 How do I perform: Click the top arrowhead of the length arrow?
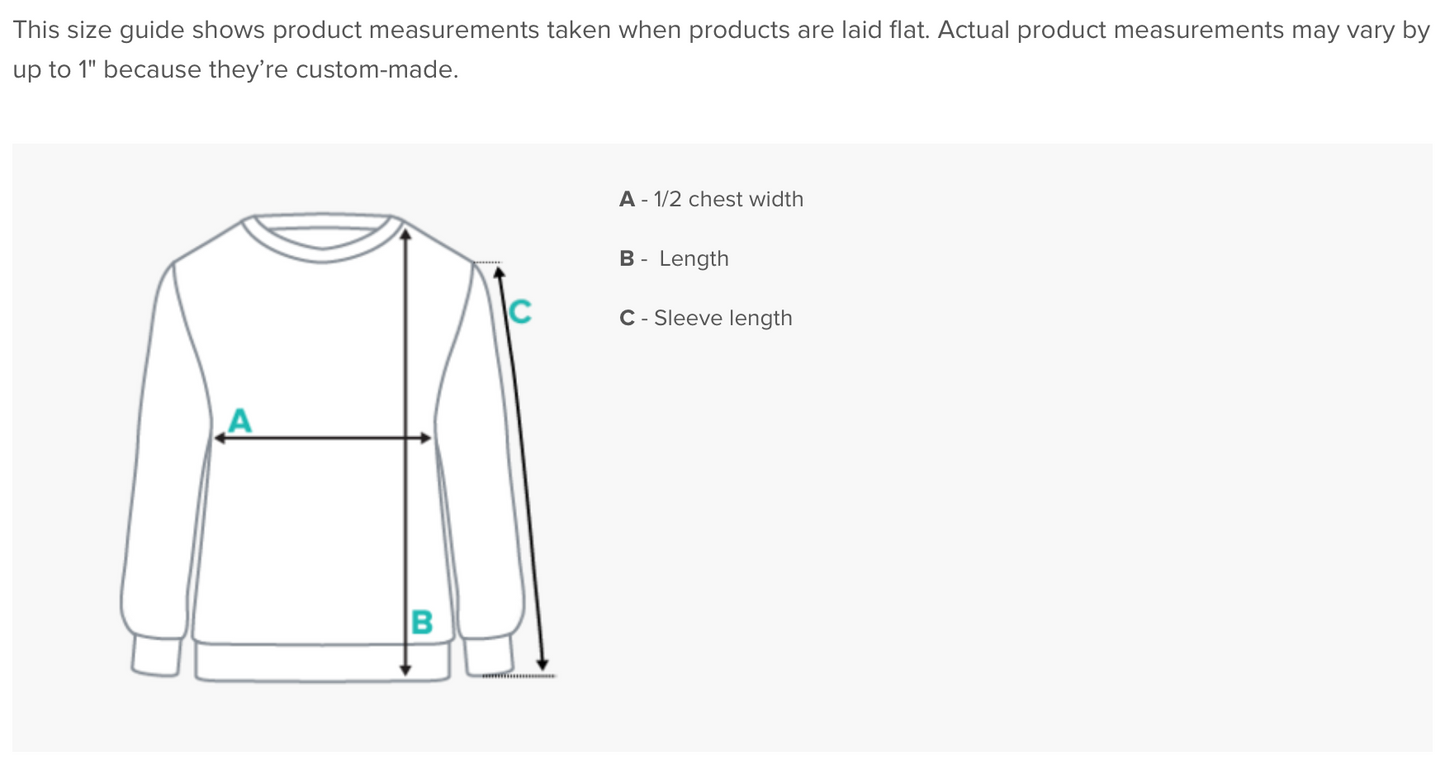[405, 236]
